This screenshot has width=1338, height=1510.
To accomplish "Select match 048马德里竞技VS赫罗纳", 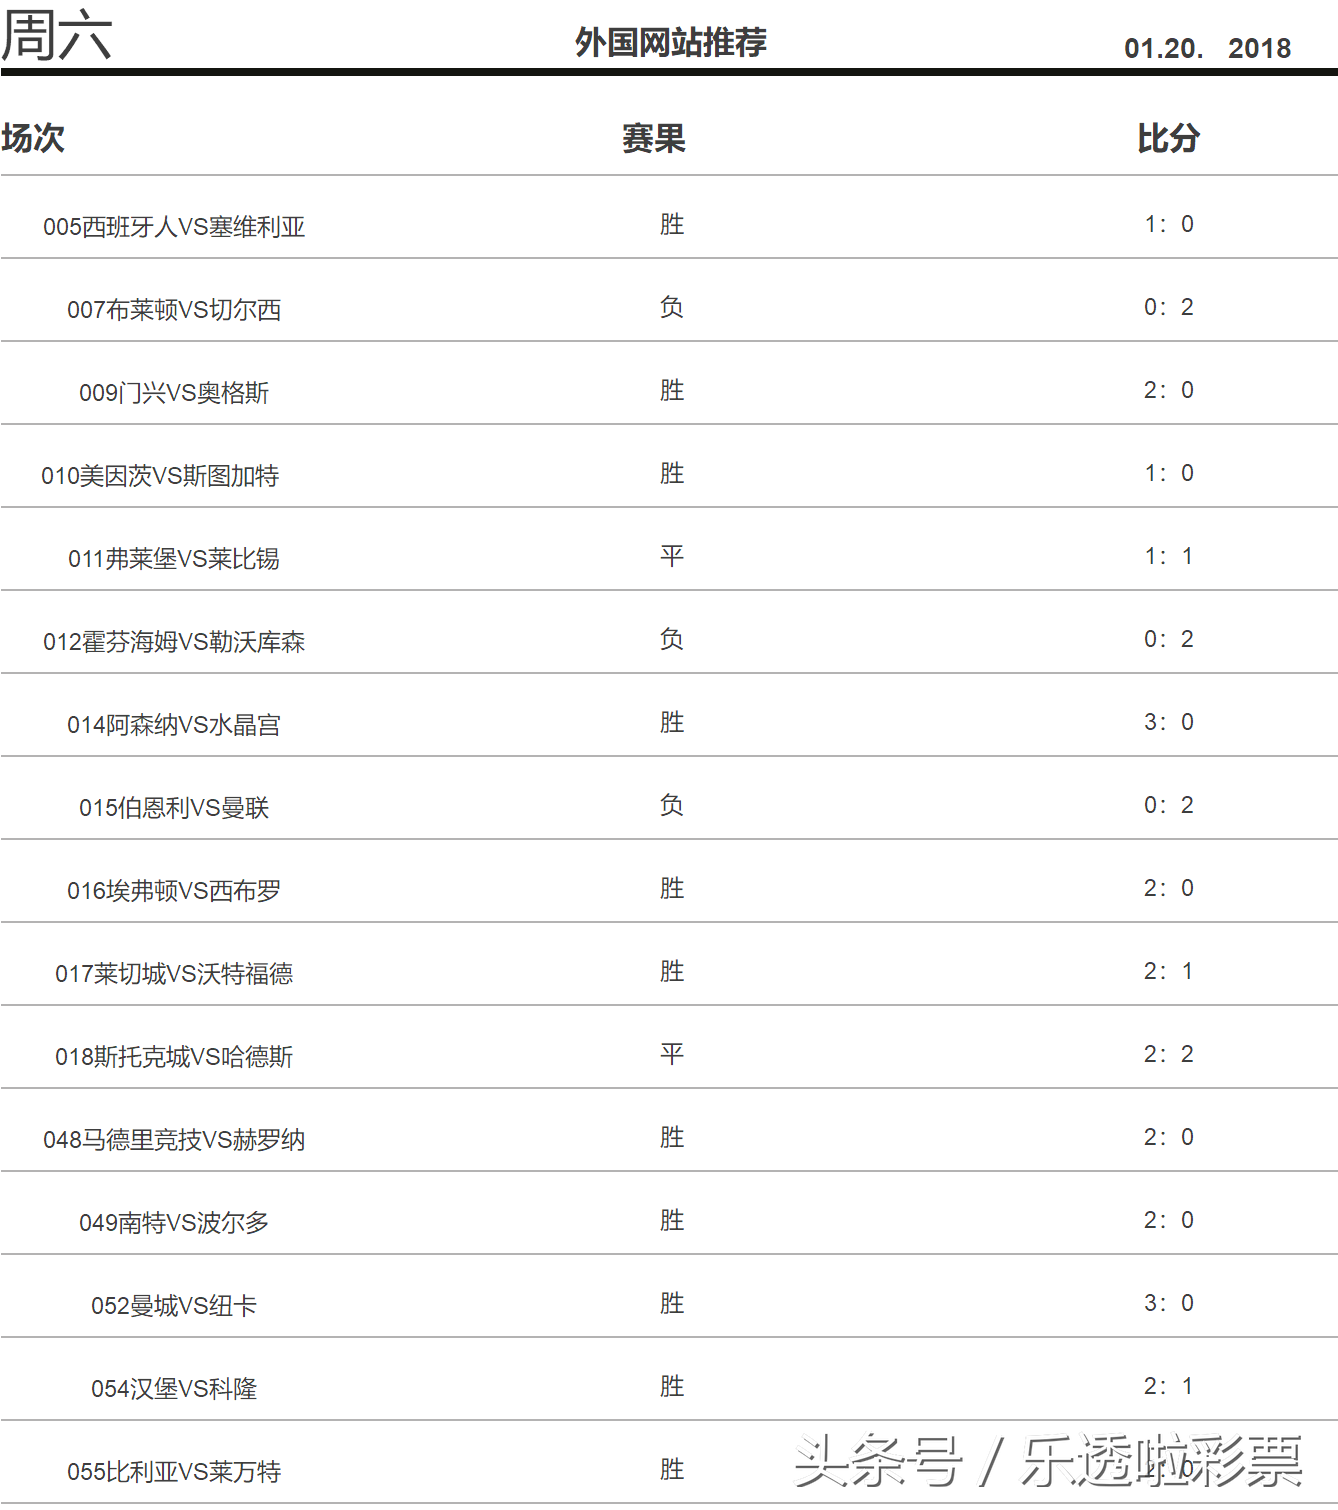I will tap(174, 1140).
